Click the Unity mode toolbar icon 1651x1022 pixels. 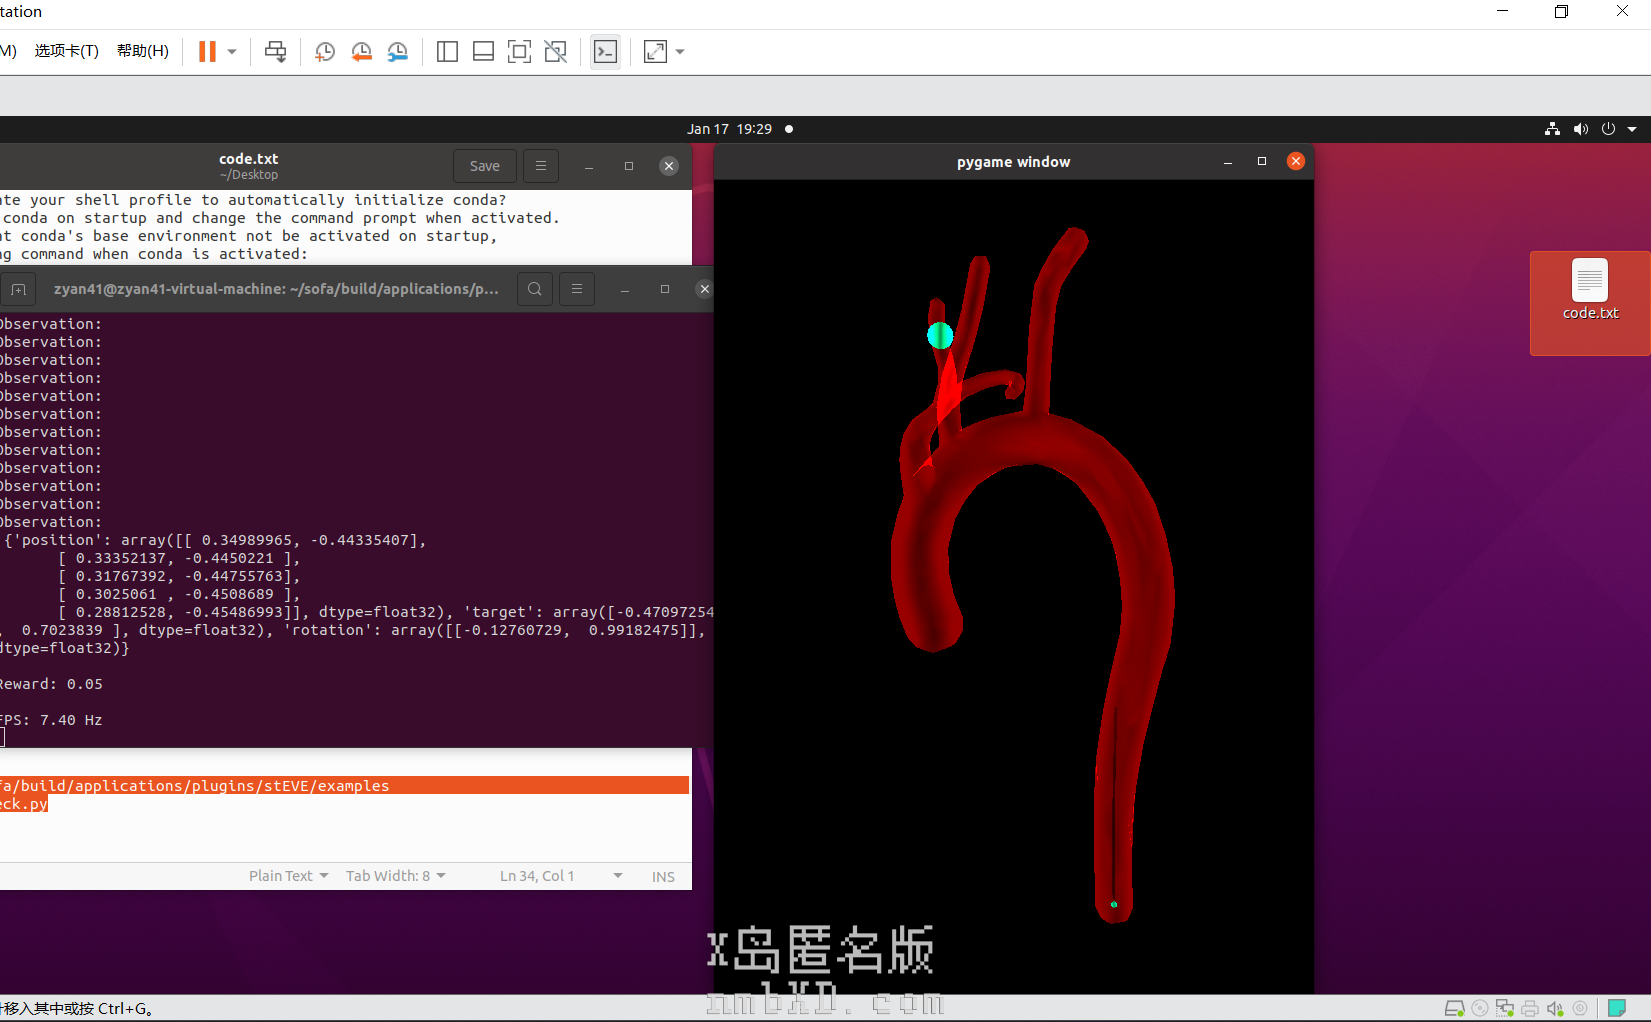click(556, 52)
